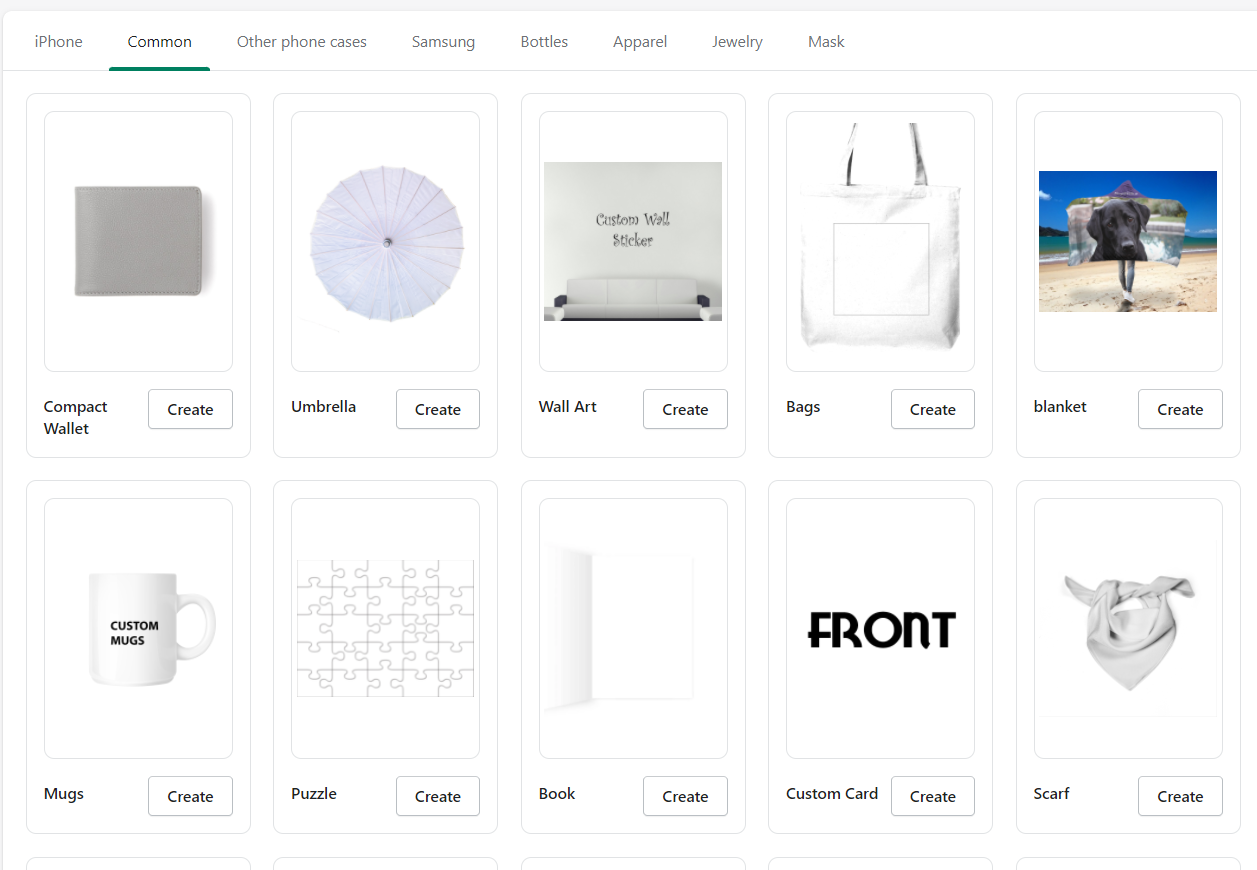This screenshot has height=870, width=1257.
Task: Click Create for Compact Wallet
Action: point(190,409)
